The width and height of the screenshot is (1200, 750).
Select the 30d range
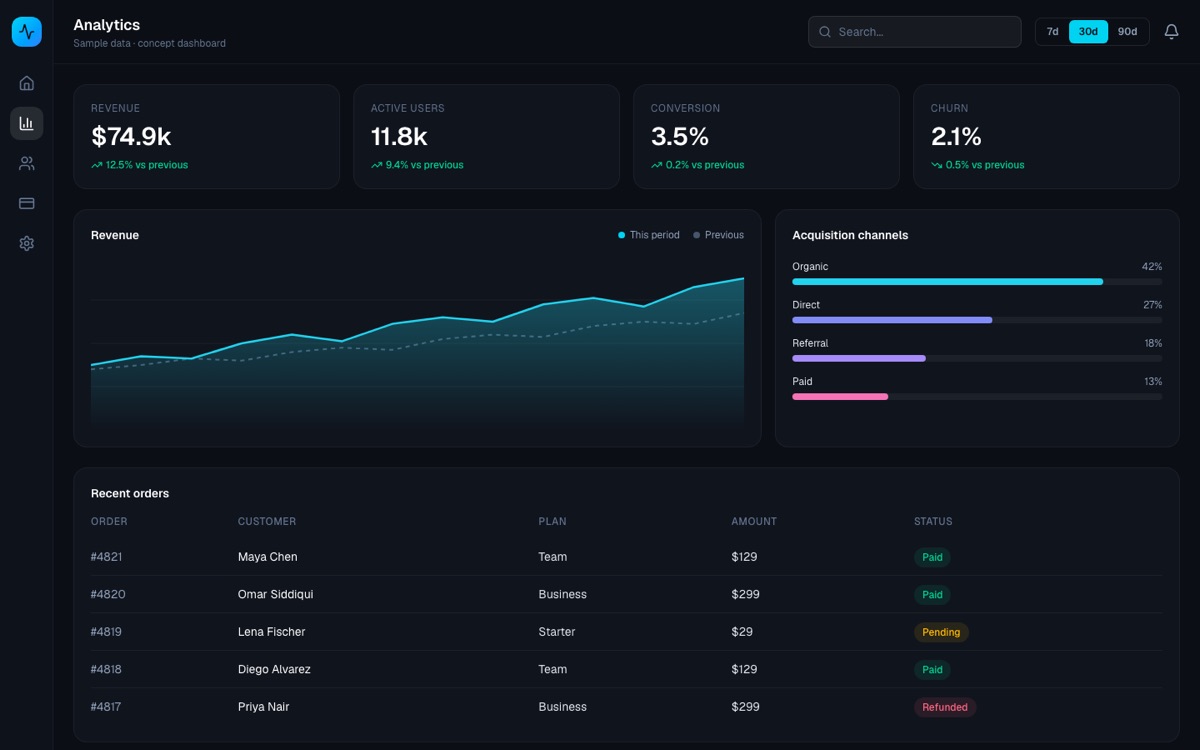[1088, 32]
